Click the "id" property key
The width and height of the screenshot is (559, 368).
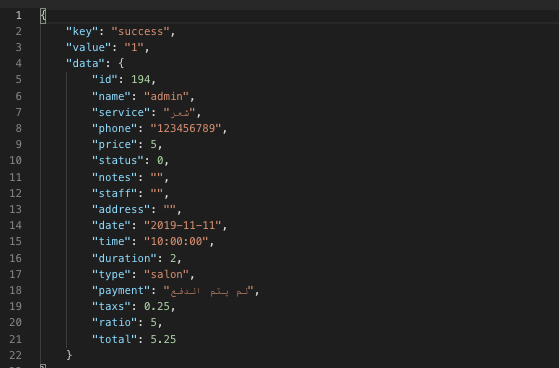105,79
